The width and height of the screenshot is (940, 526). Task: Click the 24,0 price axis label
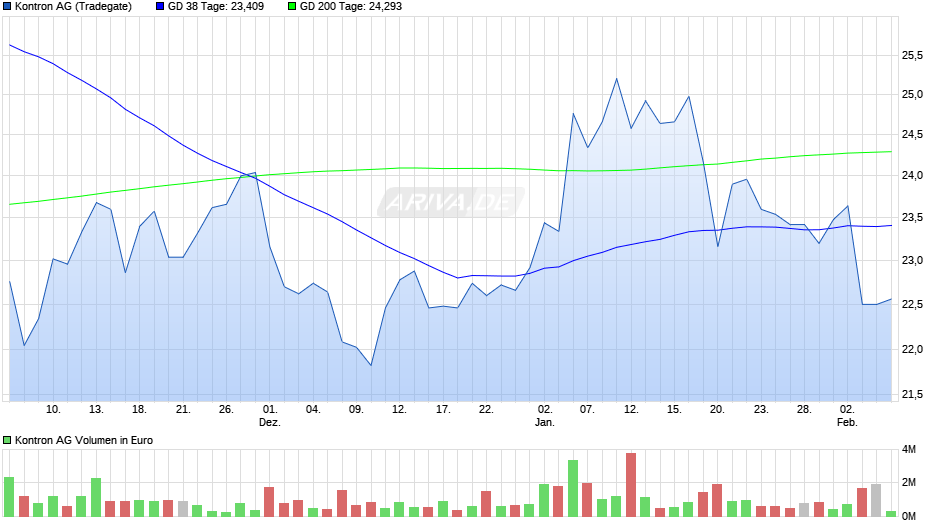pos(912,176)
